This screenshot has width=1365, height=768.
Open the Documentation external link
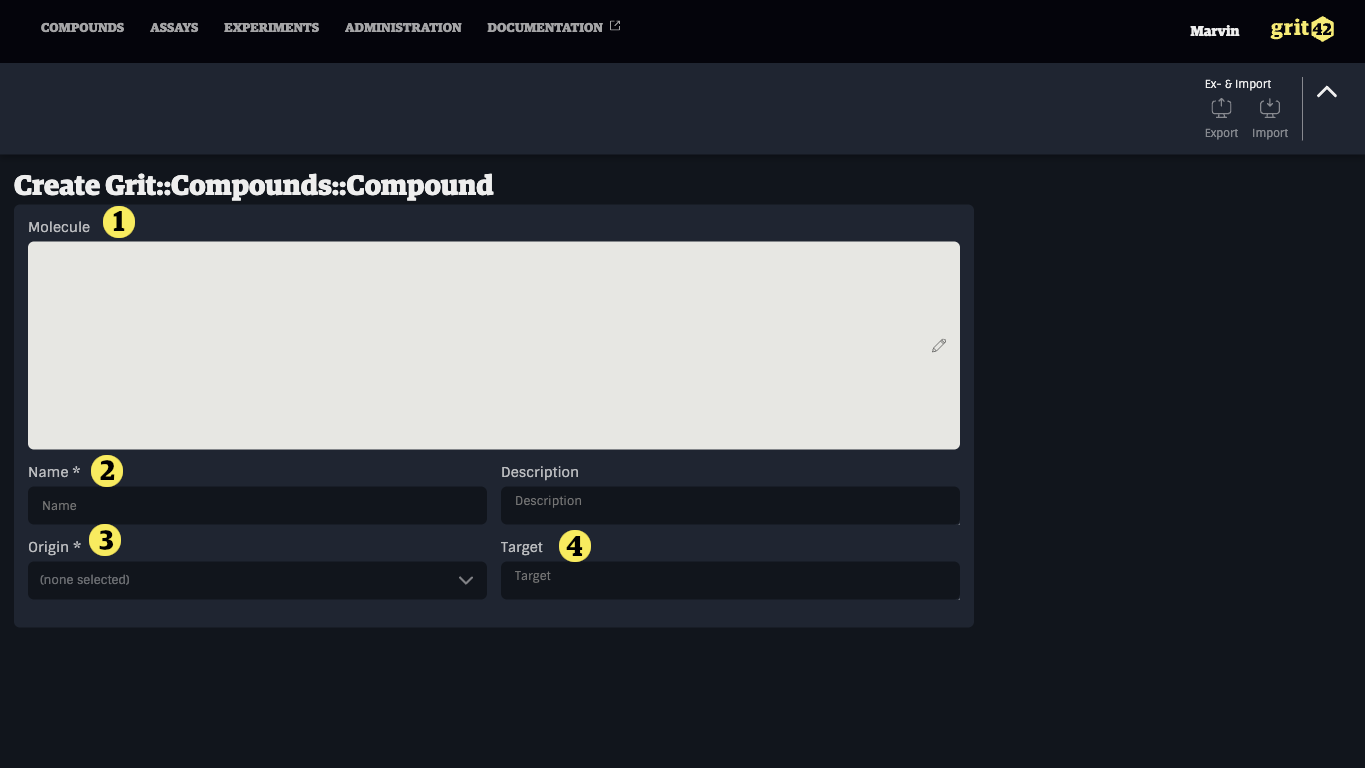pyautogui.click(x=554, y=28)
